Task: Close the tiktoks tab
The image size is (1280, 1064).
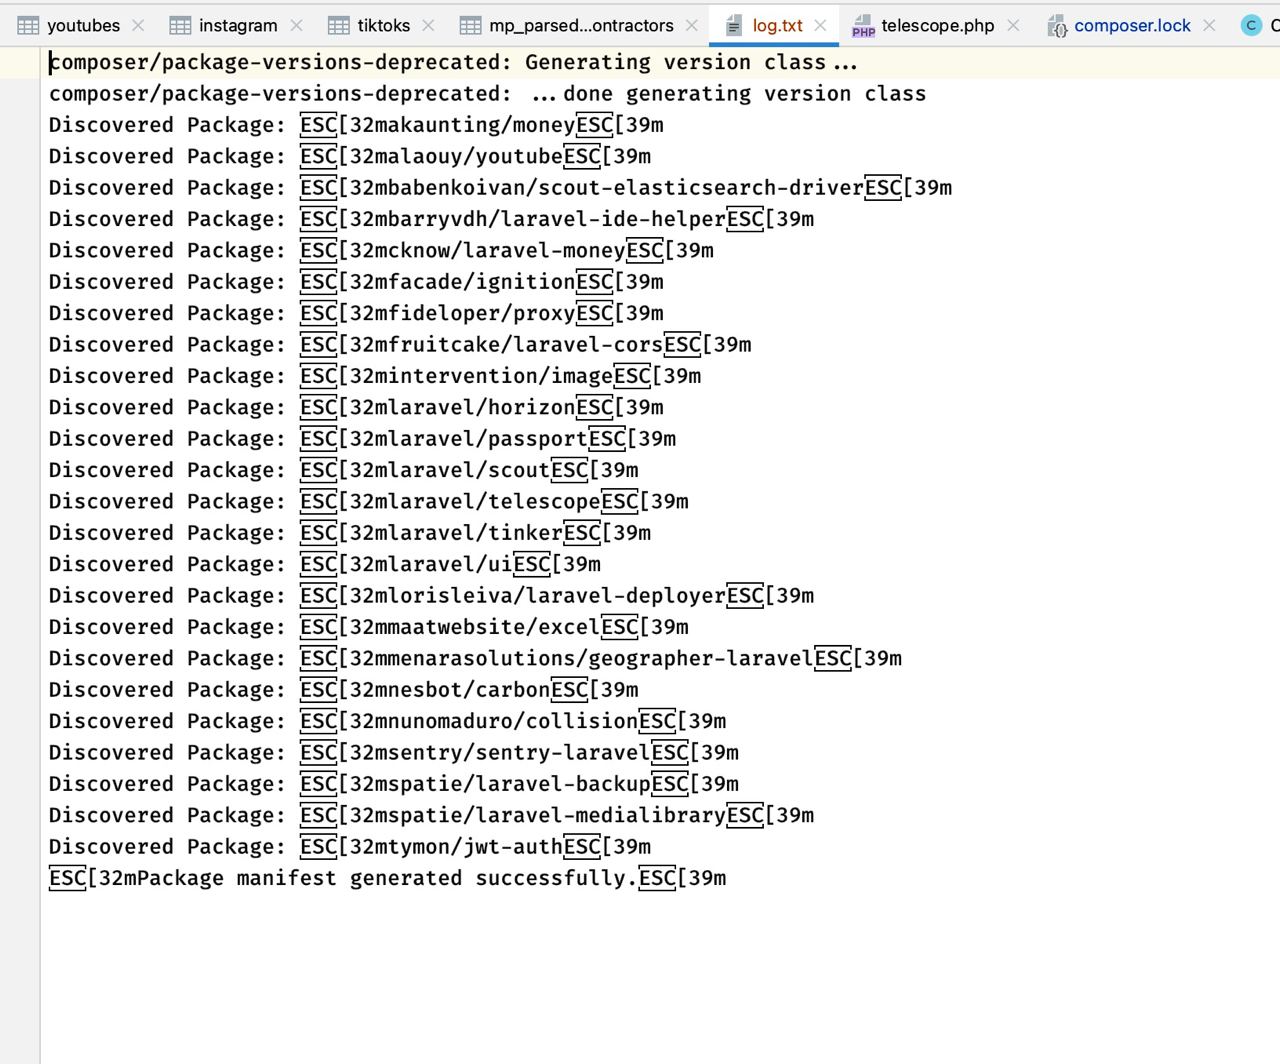Action: pos(428,25)
